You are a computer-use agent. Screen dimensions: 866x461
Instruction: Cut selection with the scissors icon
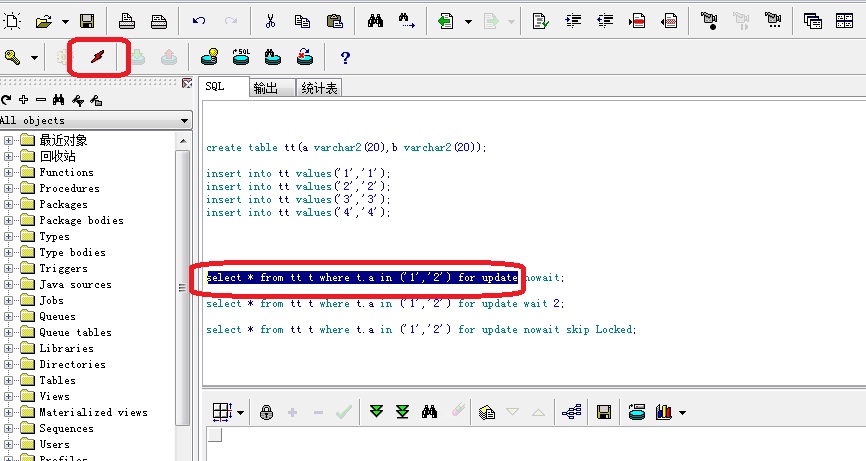click(270, 21)
